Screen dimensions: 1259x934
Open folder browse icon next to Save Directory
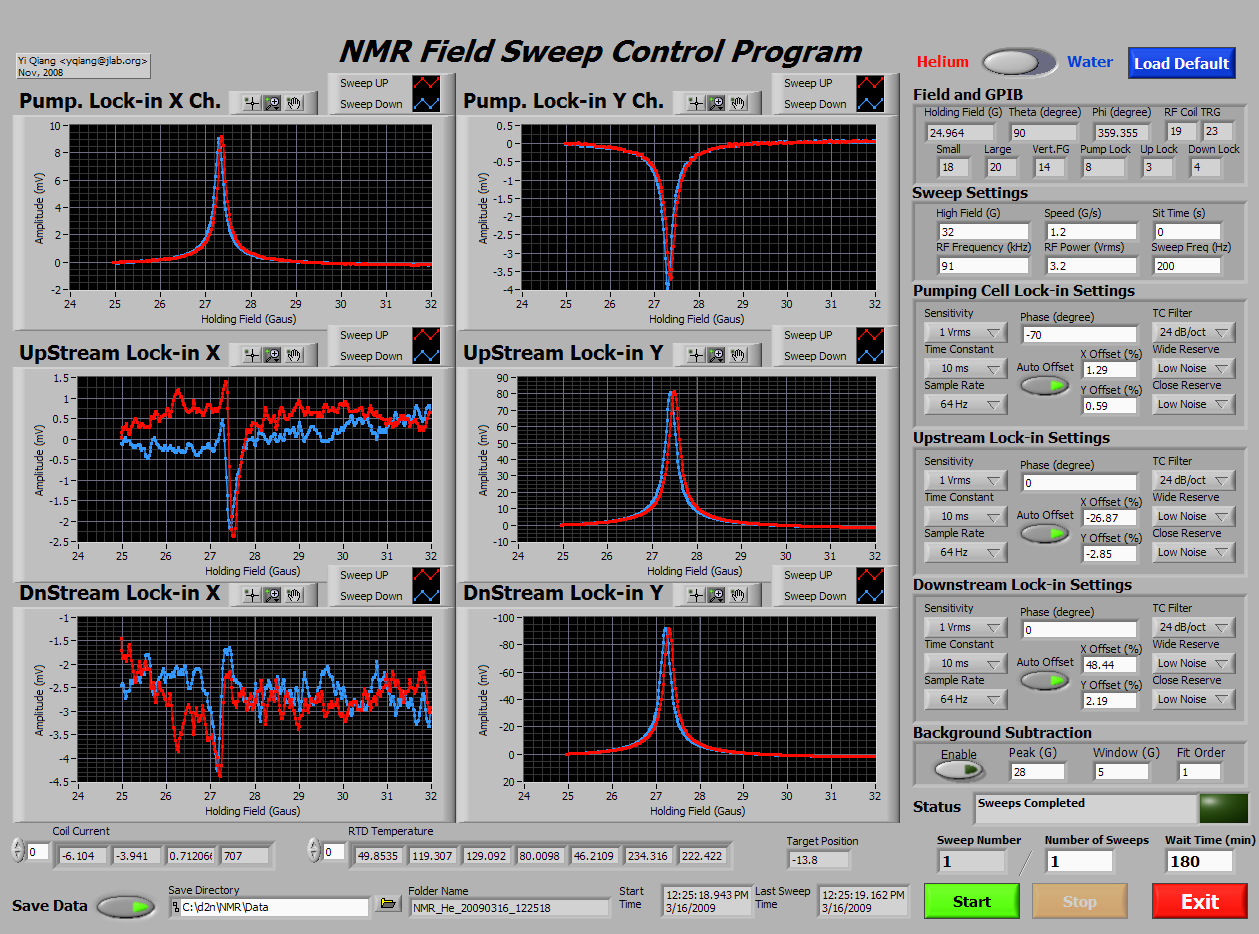tap(387, 905)
